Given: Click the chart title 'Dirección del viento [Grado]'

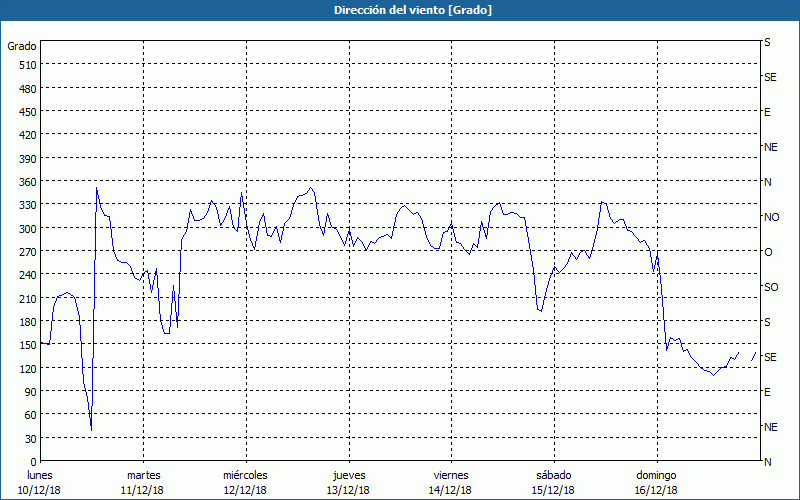Looking at the screenshot, I should (x=413, y=10).
